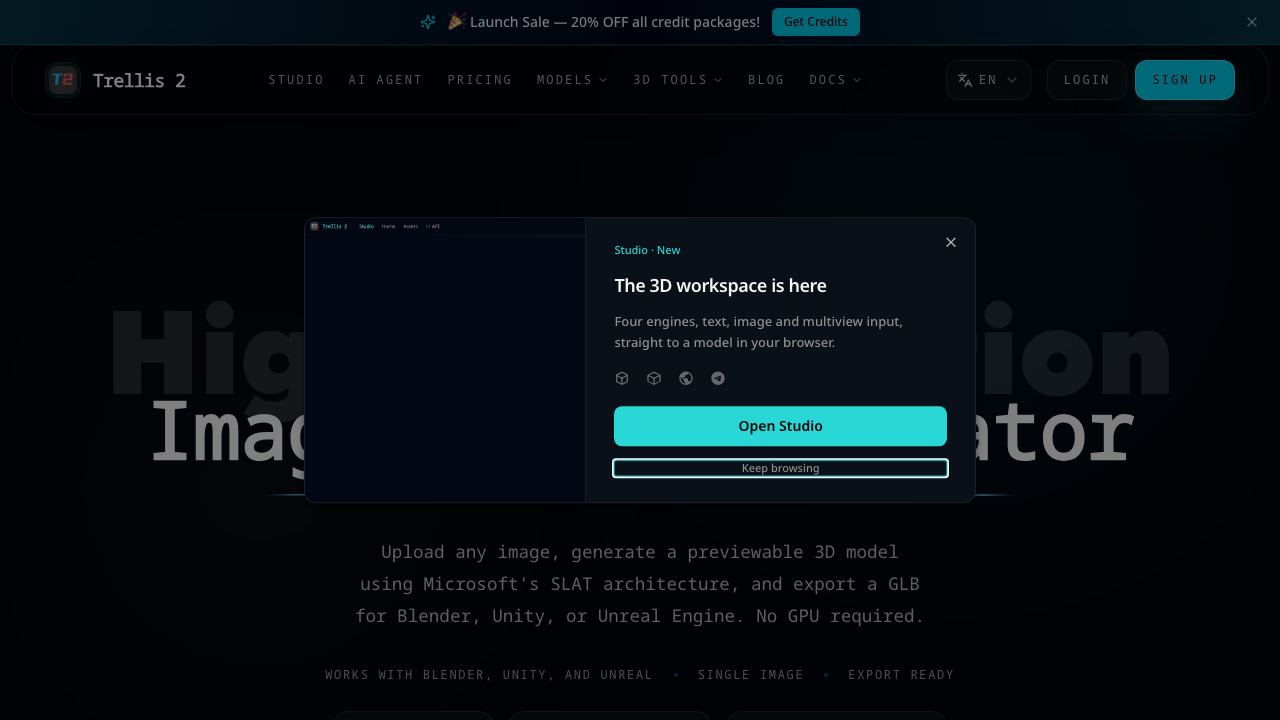Click the "EXPORT READY" text
Viewport: 1280px width, 720px height.
901,675
